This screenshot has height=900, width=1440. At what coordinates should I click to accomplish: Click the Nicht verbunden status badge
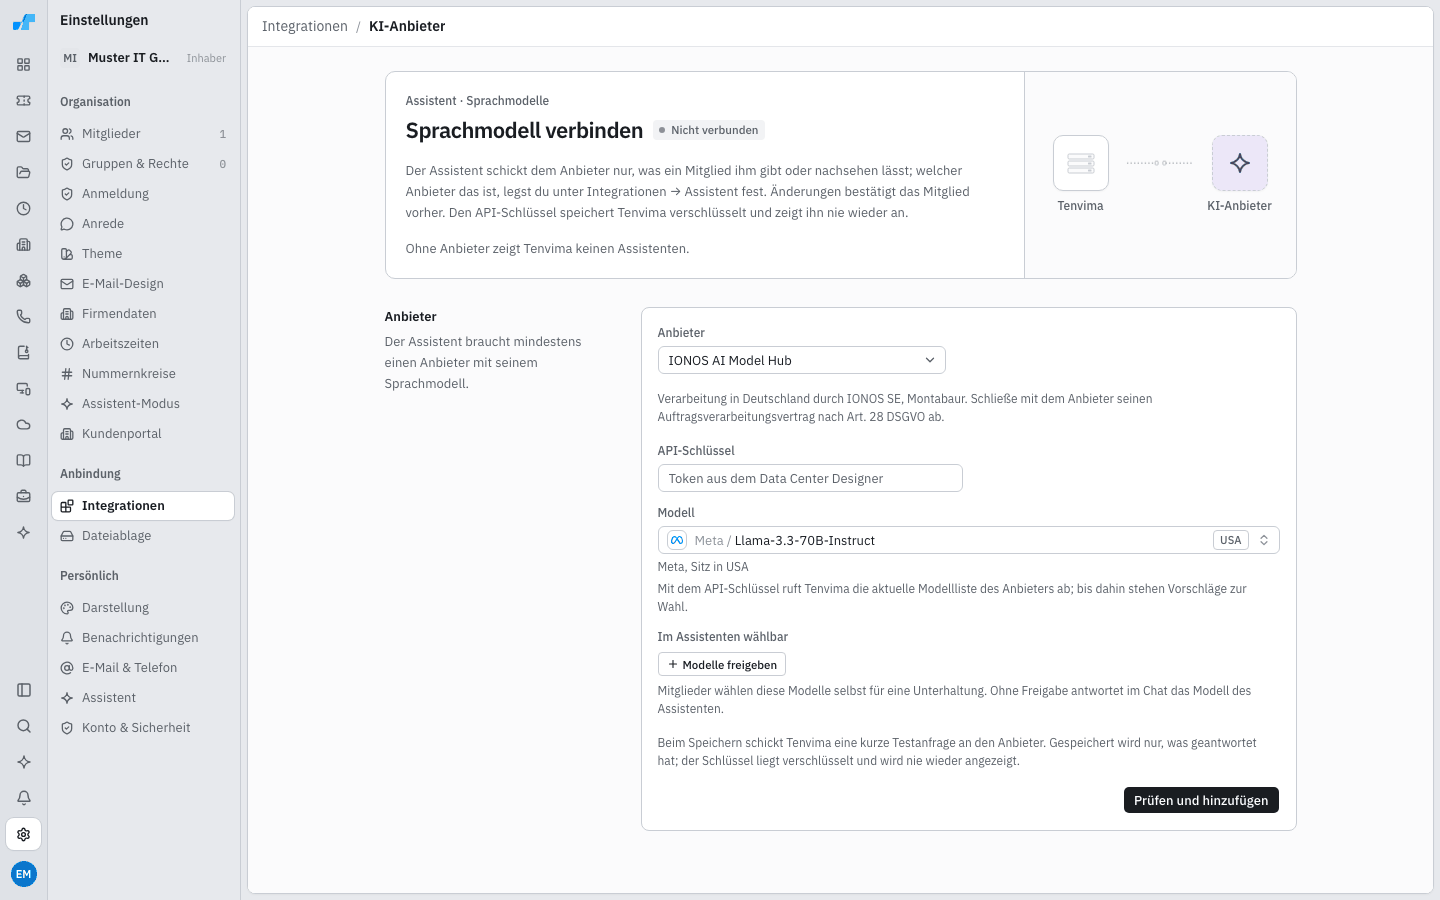pos(709,130)
